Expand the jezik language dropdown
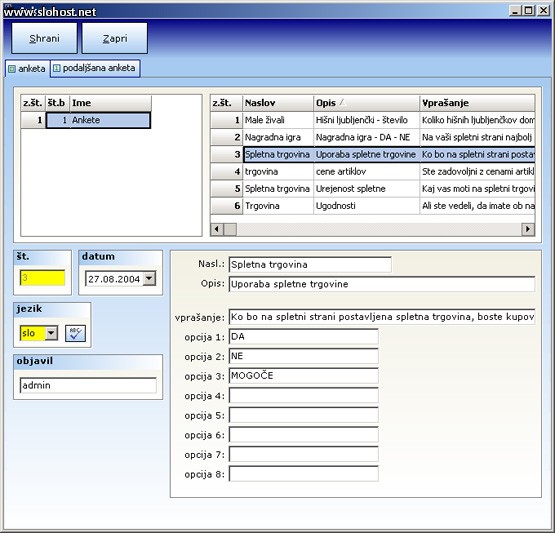The width and height of the screenshot is (555, 533). [x=51, y=333]
